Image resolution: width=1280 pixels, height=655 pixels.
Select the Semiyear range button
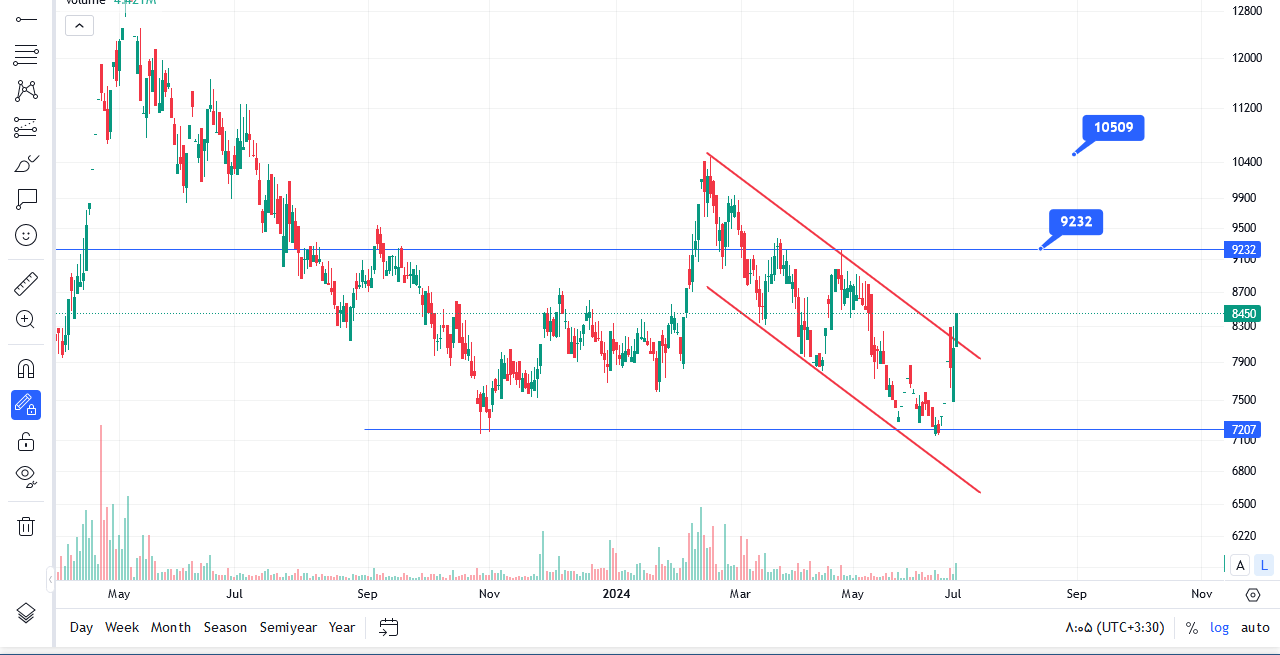(x=288, y=628)
